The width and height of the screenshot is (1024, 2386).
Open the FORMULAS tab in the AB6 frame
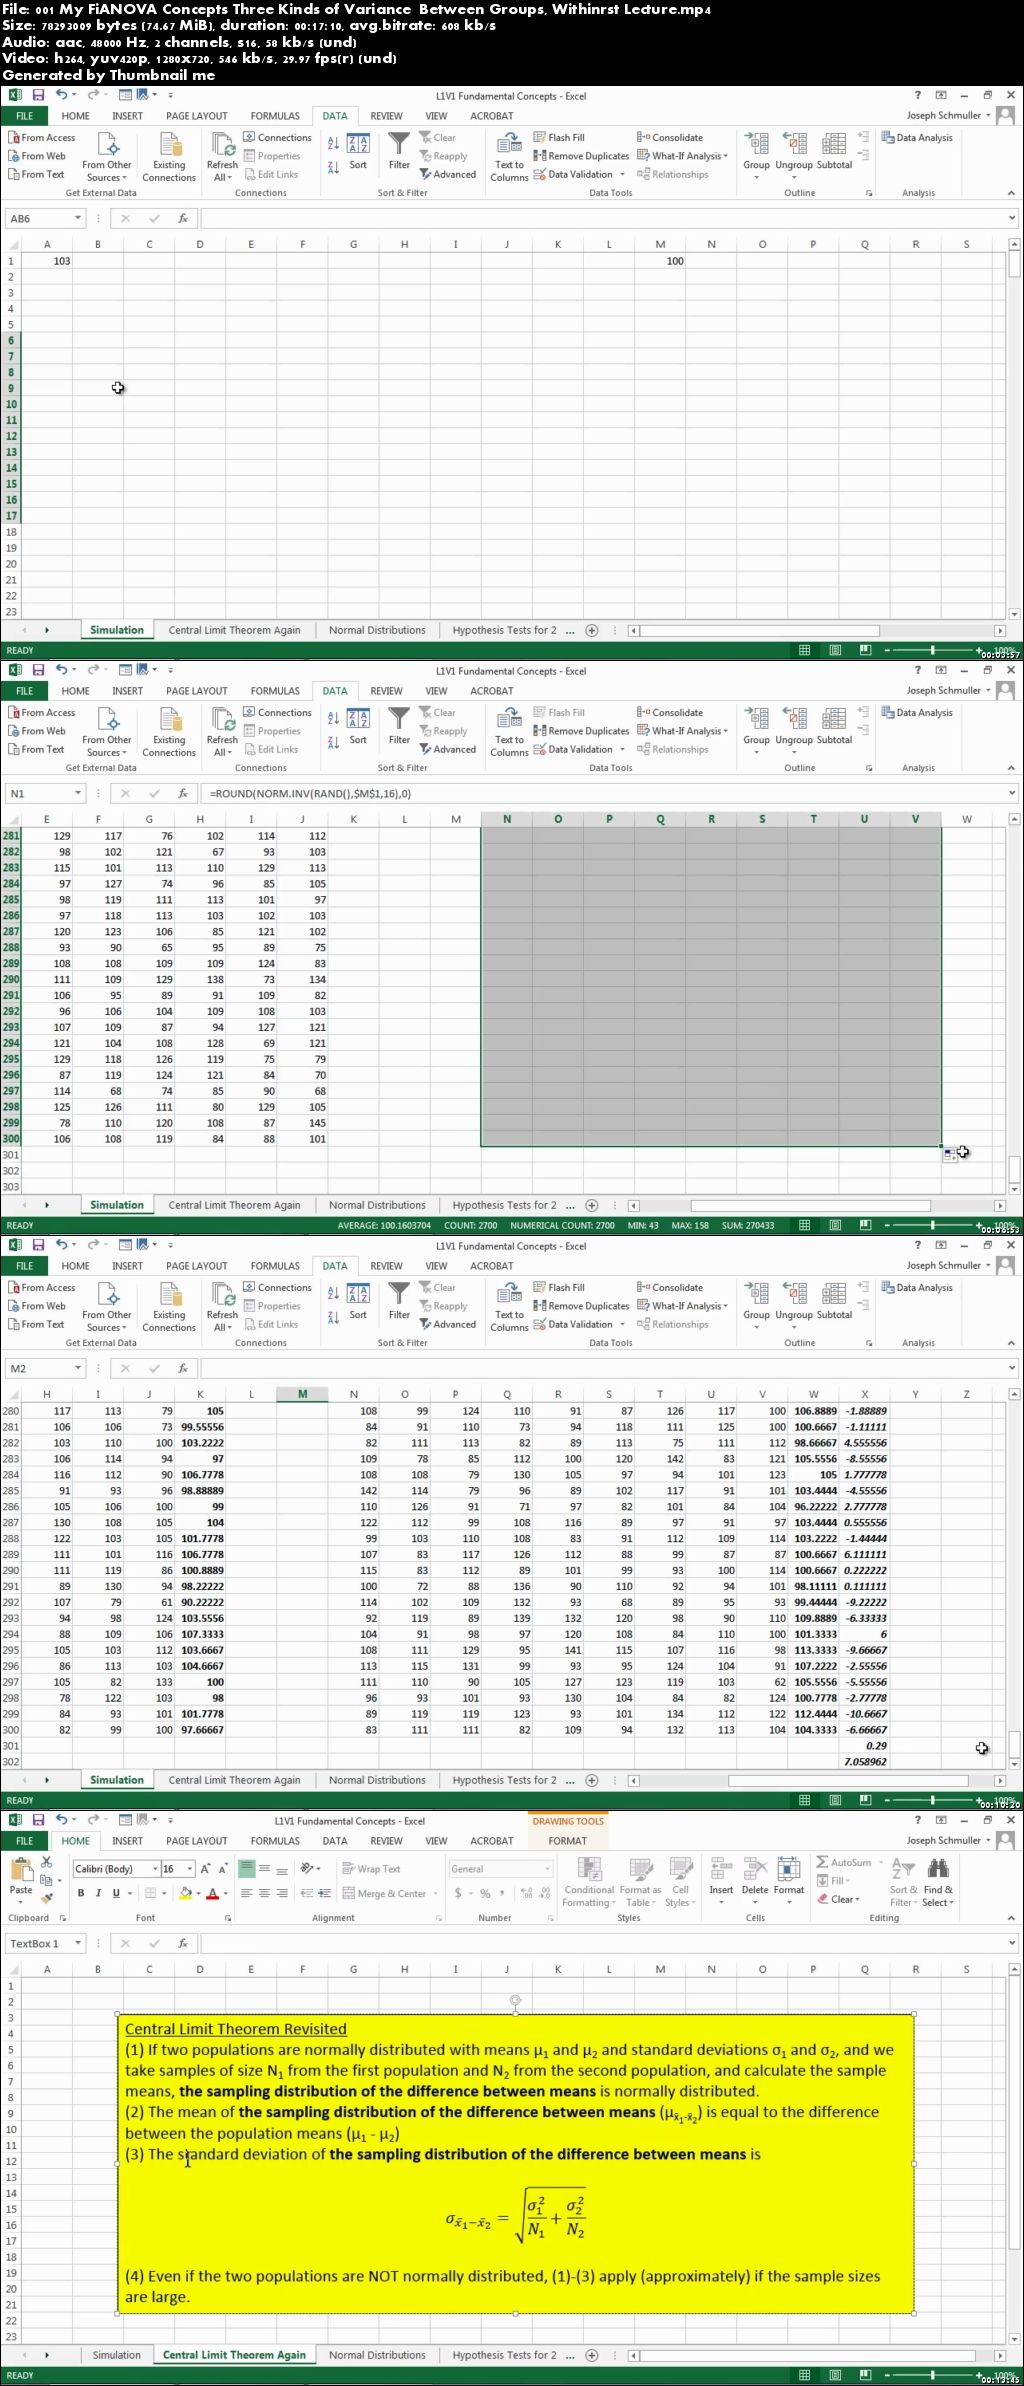(x=275, y=116)
